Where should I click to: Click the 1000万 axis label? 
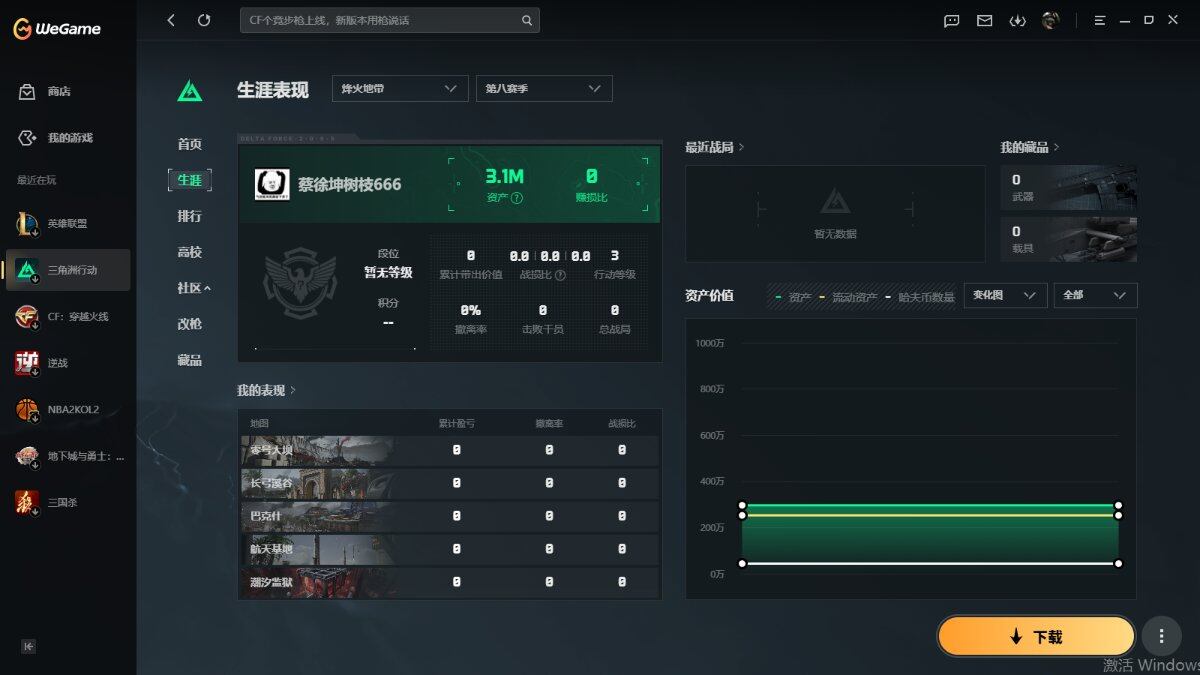709,343
